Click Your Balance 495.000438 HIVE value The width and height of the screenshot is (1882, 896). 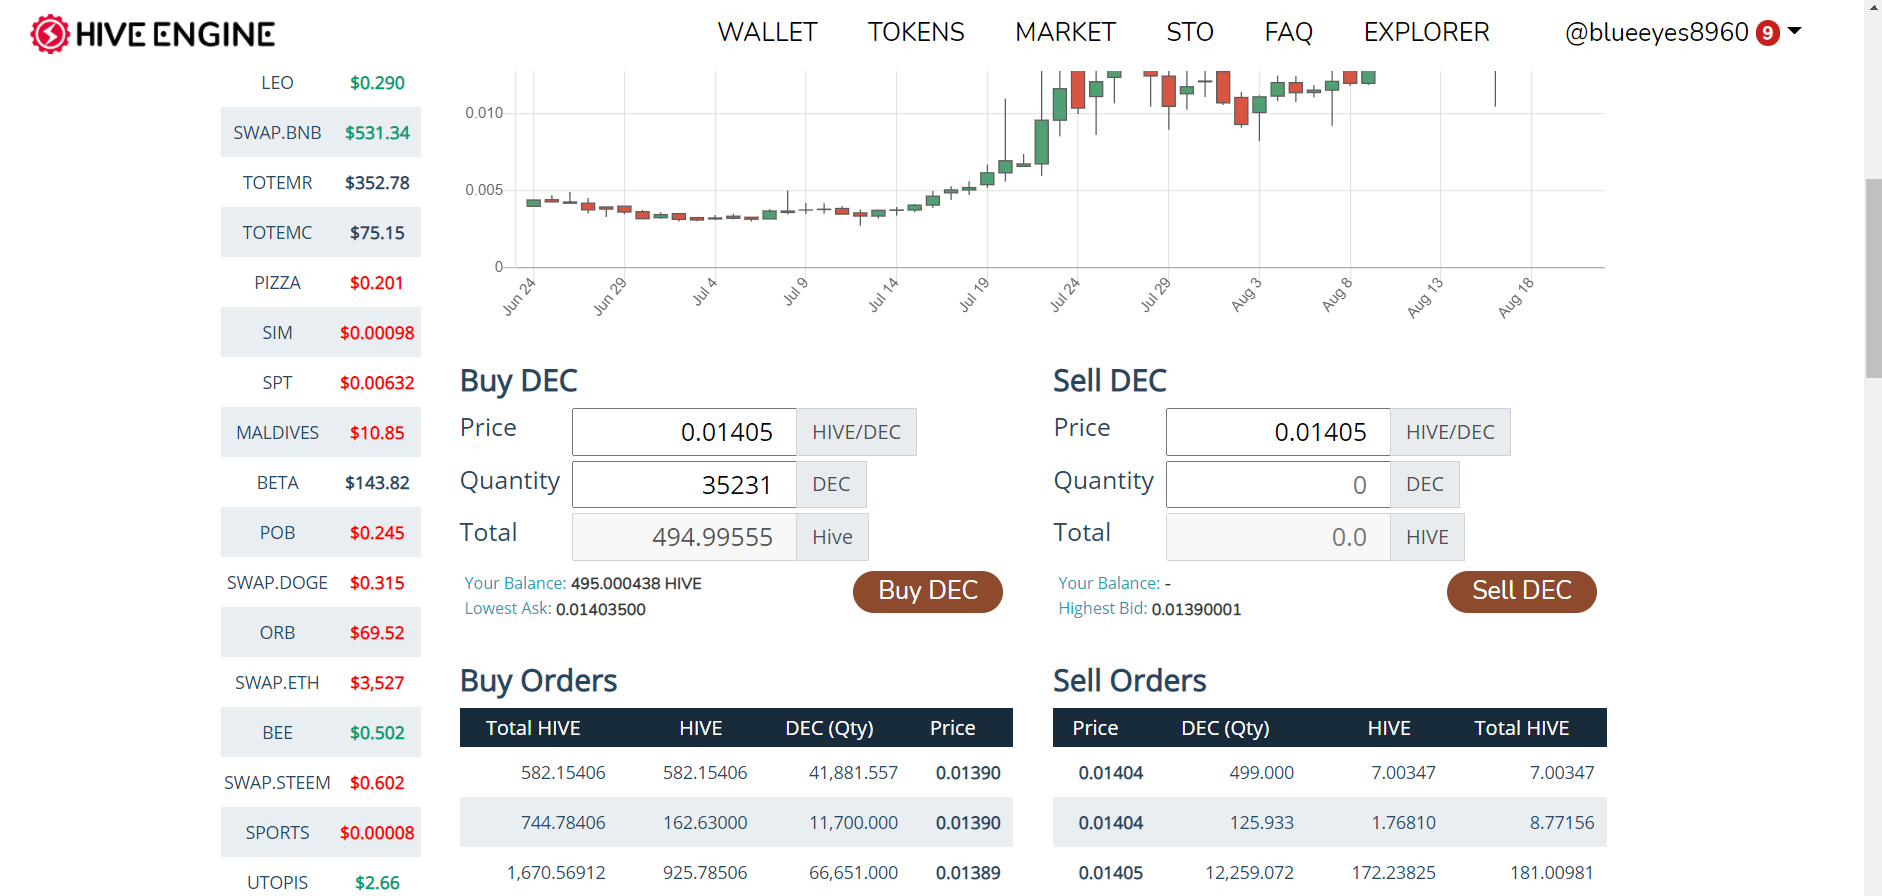pos(636,583)
